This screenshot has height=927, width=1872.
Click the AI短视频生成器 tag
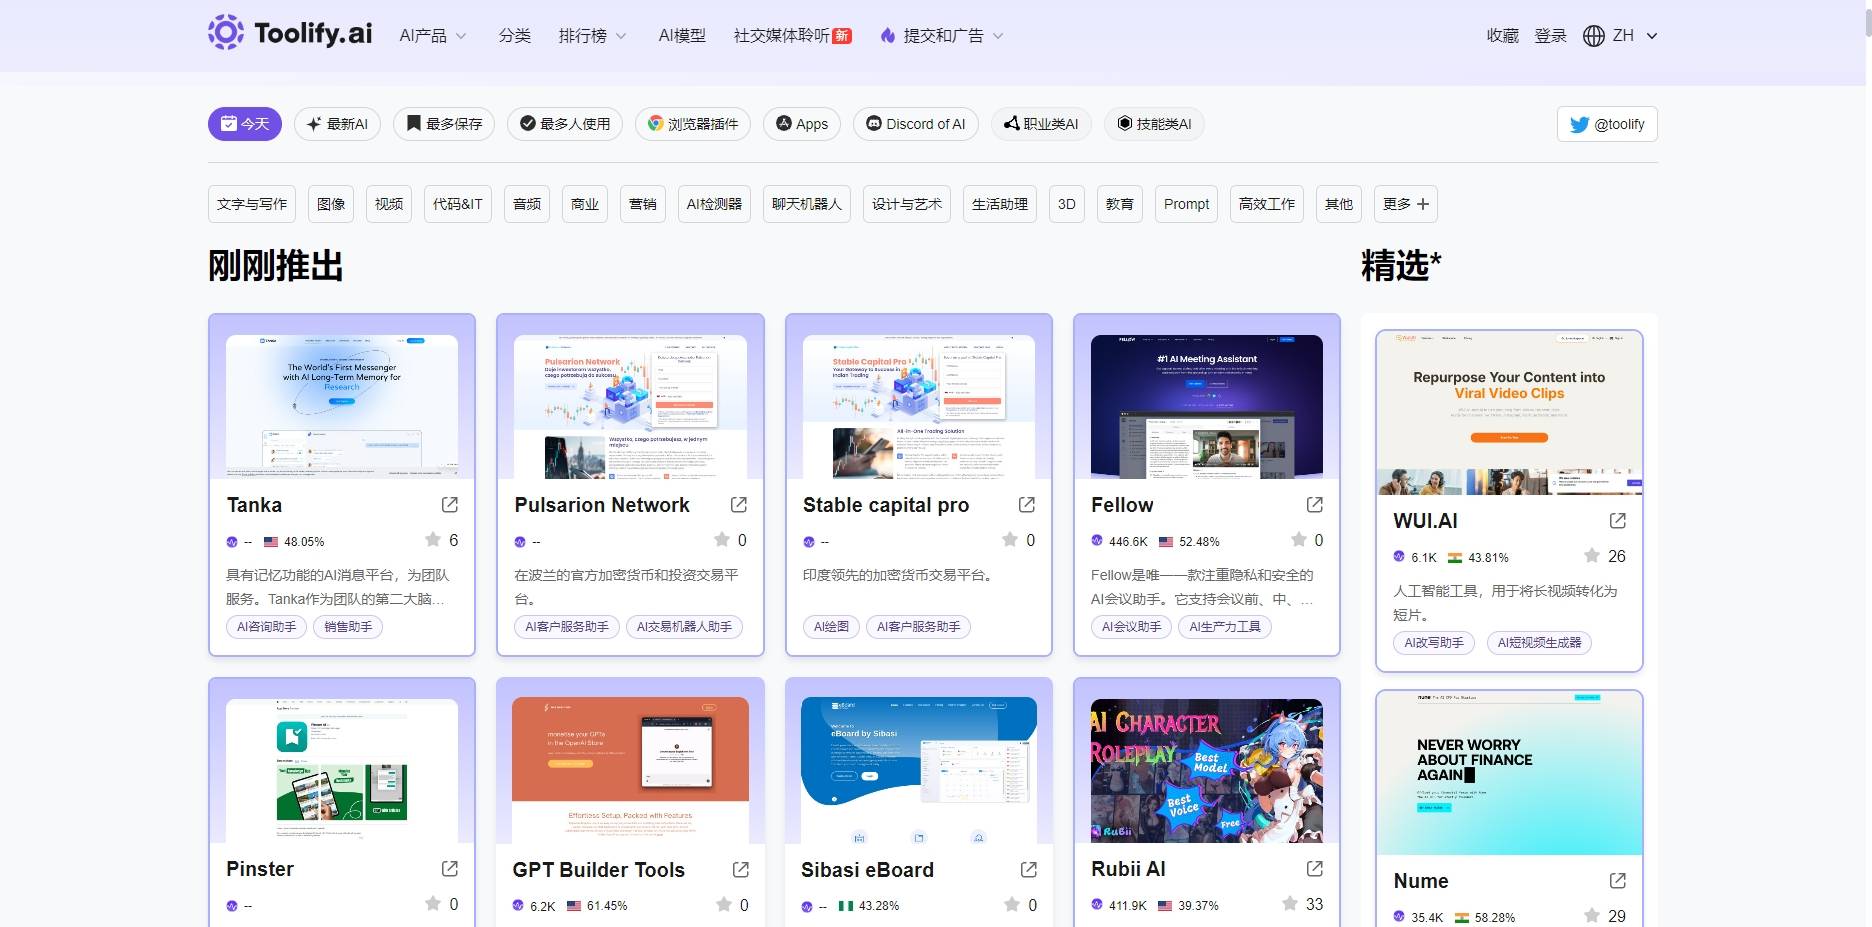click(x=1539, y=643)
